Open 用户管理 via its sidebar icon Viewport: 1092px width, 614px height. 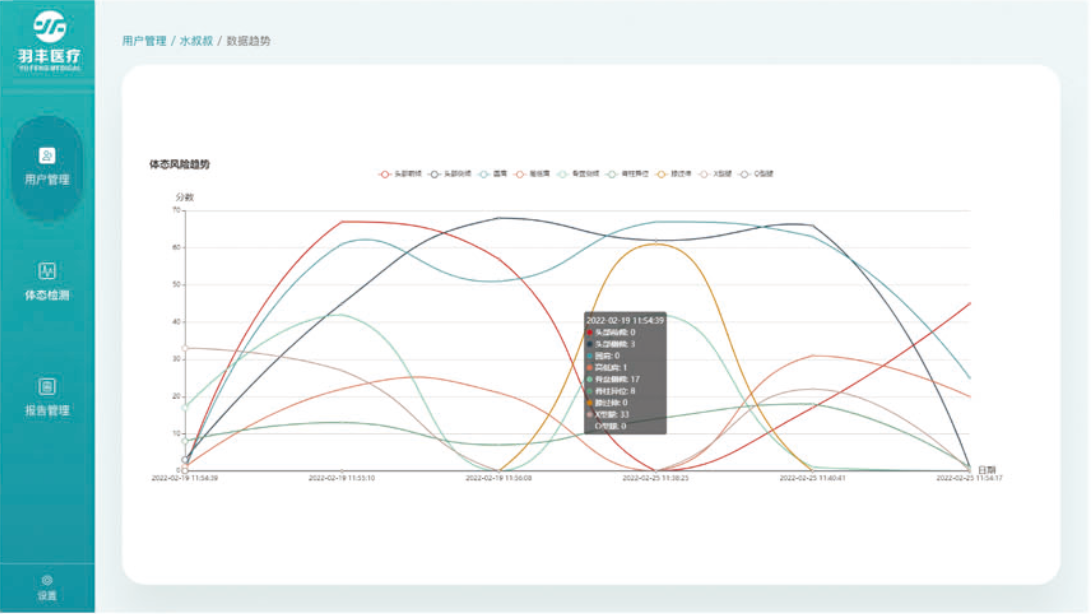coord(47,156)
